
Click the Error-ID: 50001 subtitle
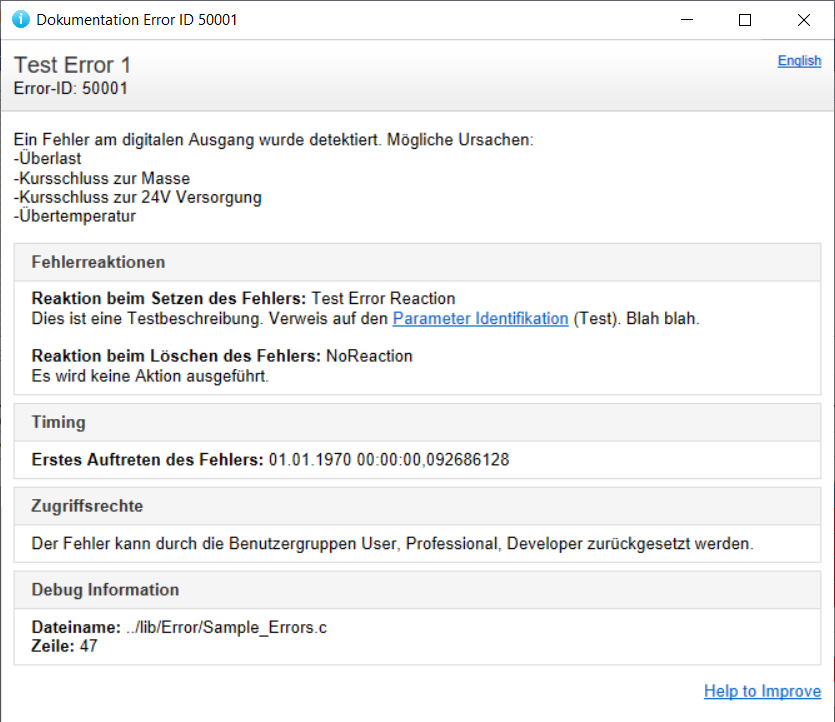(70, 88)
